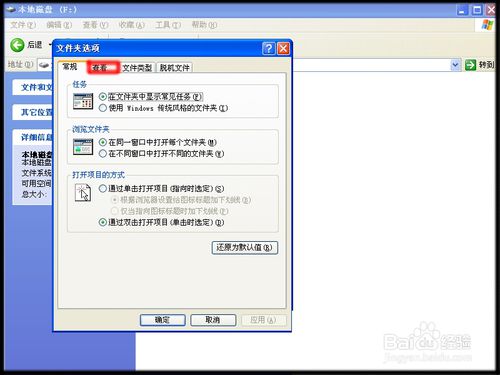Click the 浏览文件夹 section window icon
Viewport: 500px width, 375px height.
(x=83, y=147)
